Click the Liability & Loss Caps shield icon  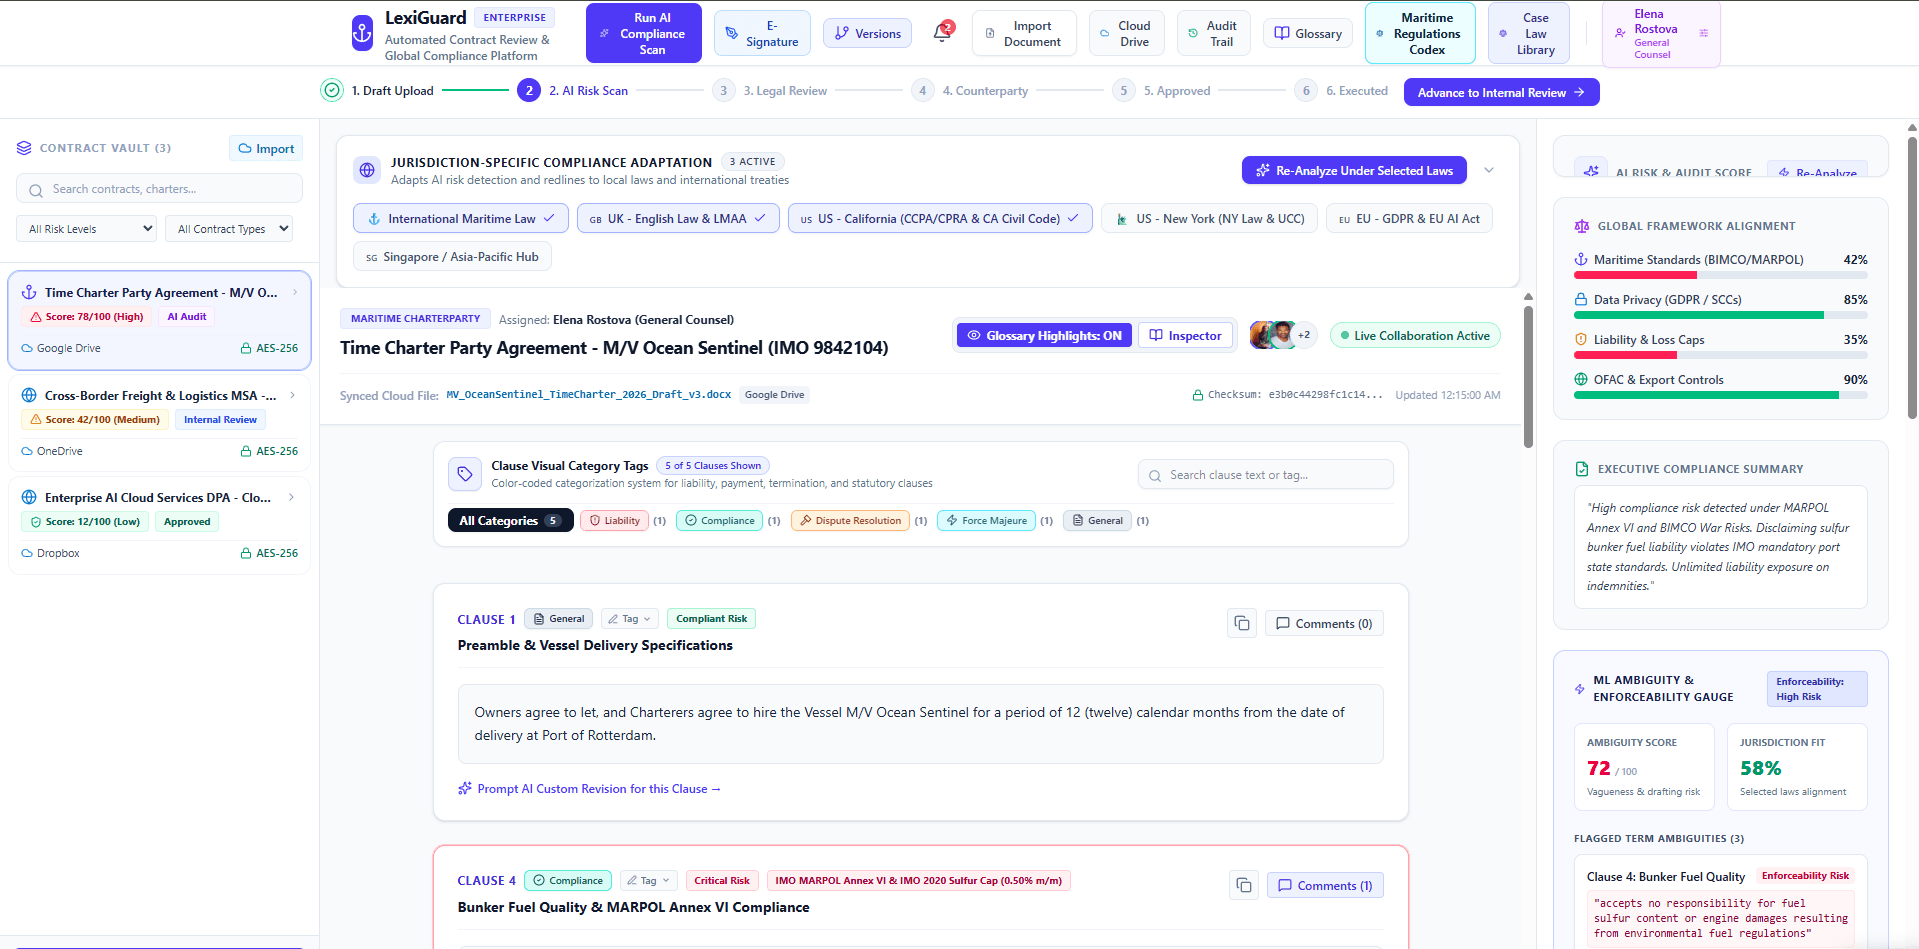(1581, 339)
